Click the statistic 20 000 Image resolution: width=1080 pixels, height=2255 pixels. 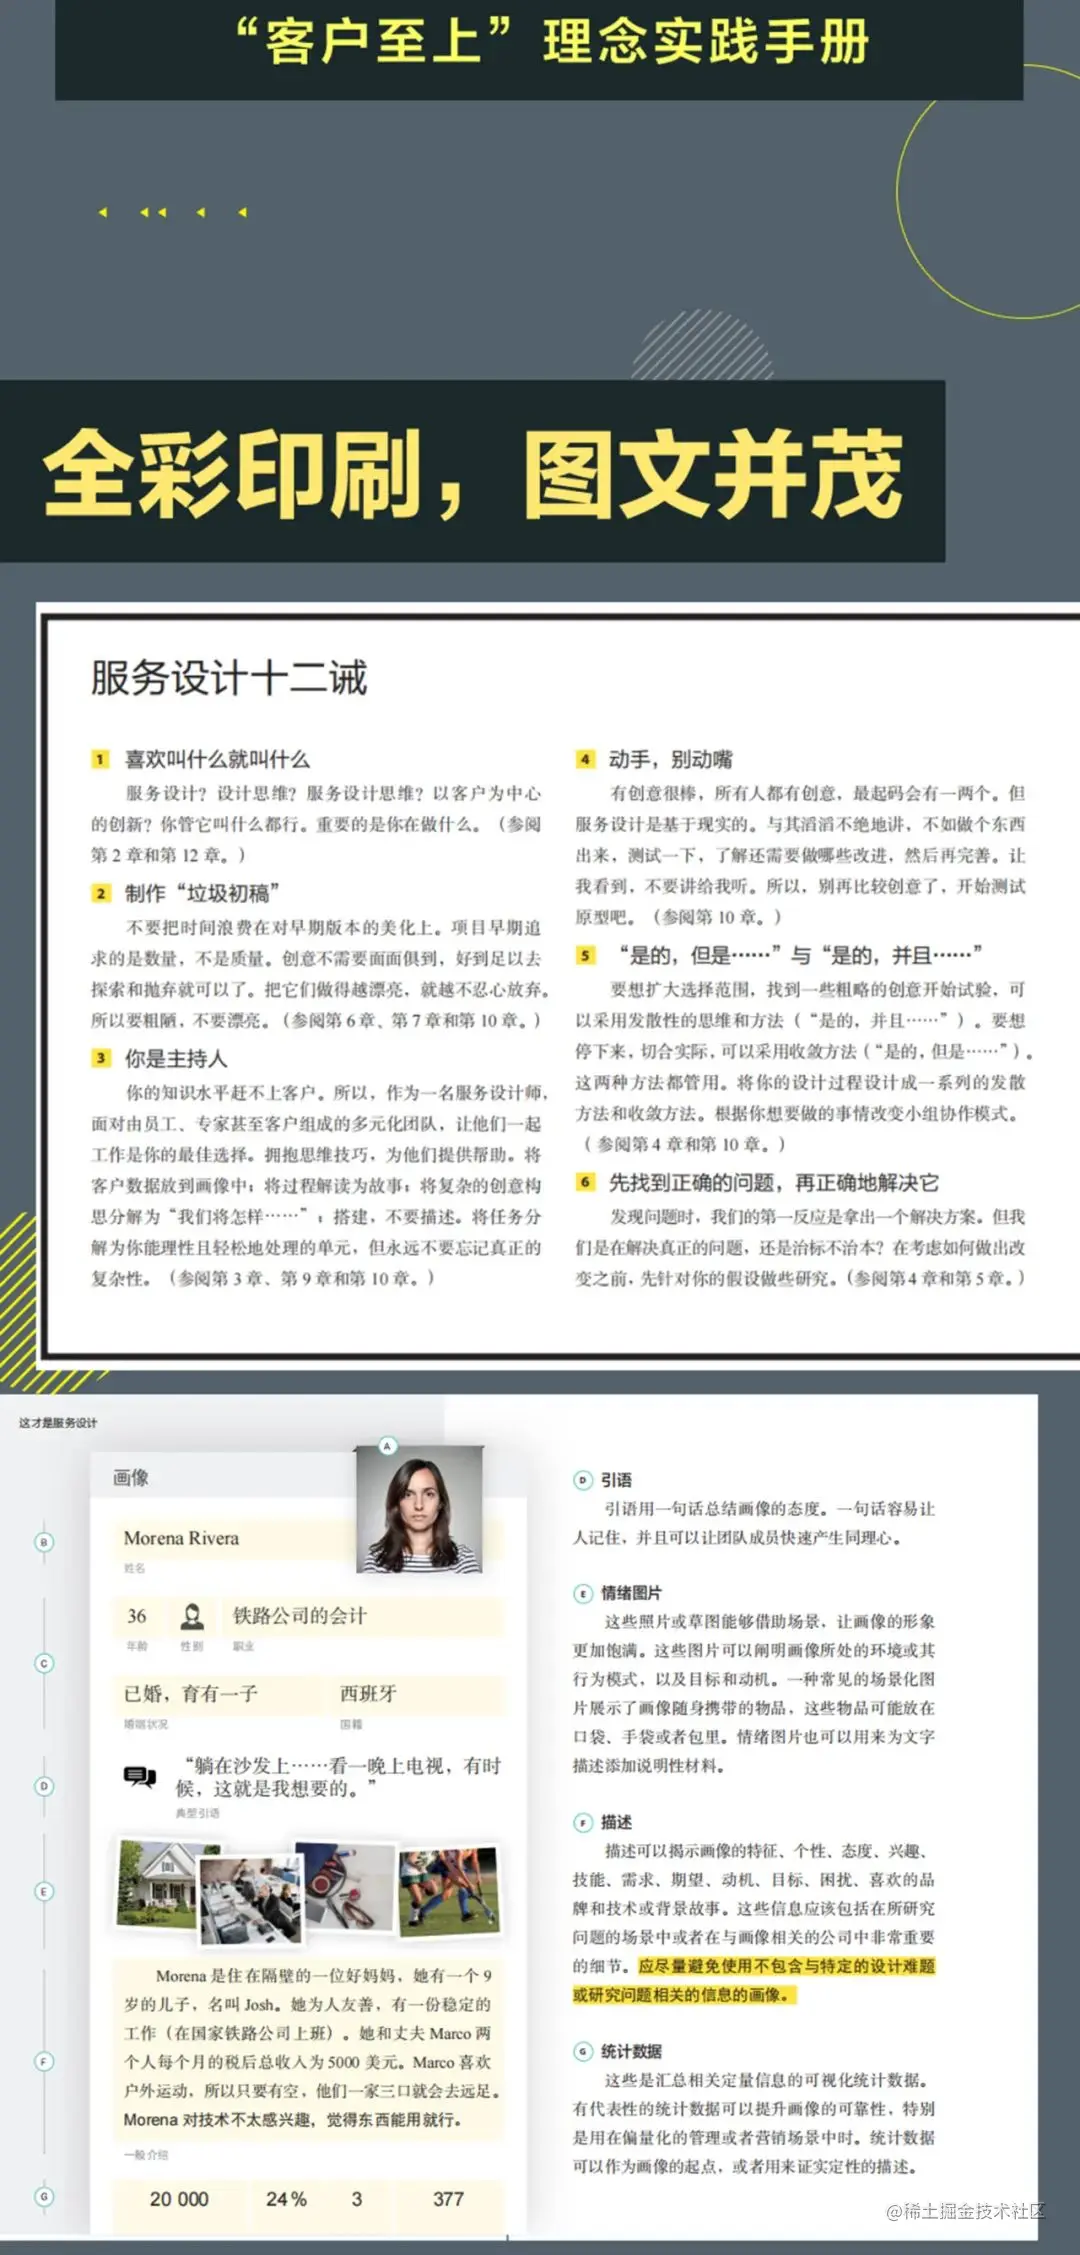point(179,2199)
